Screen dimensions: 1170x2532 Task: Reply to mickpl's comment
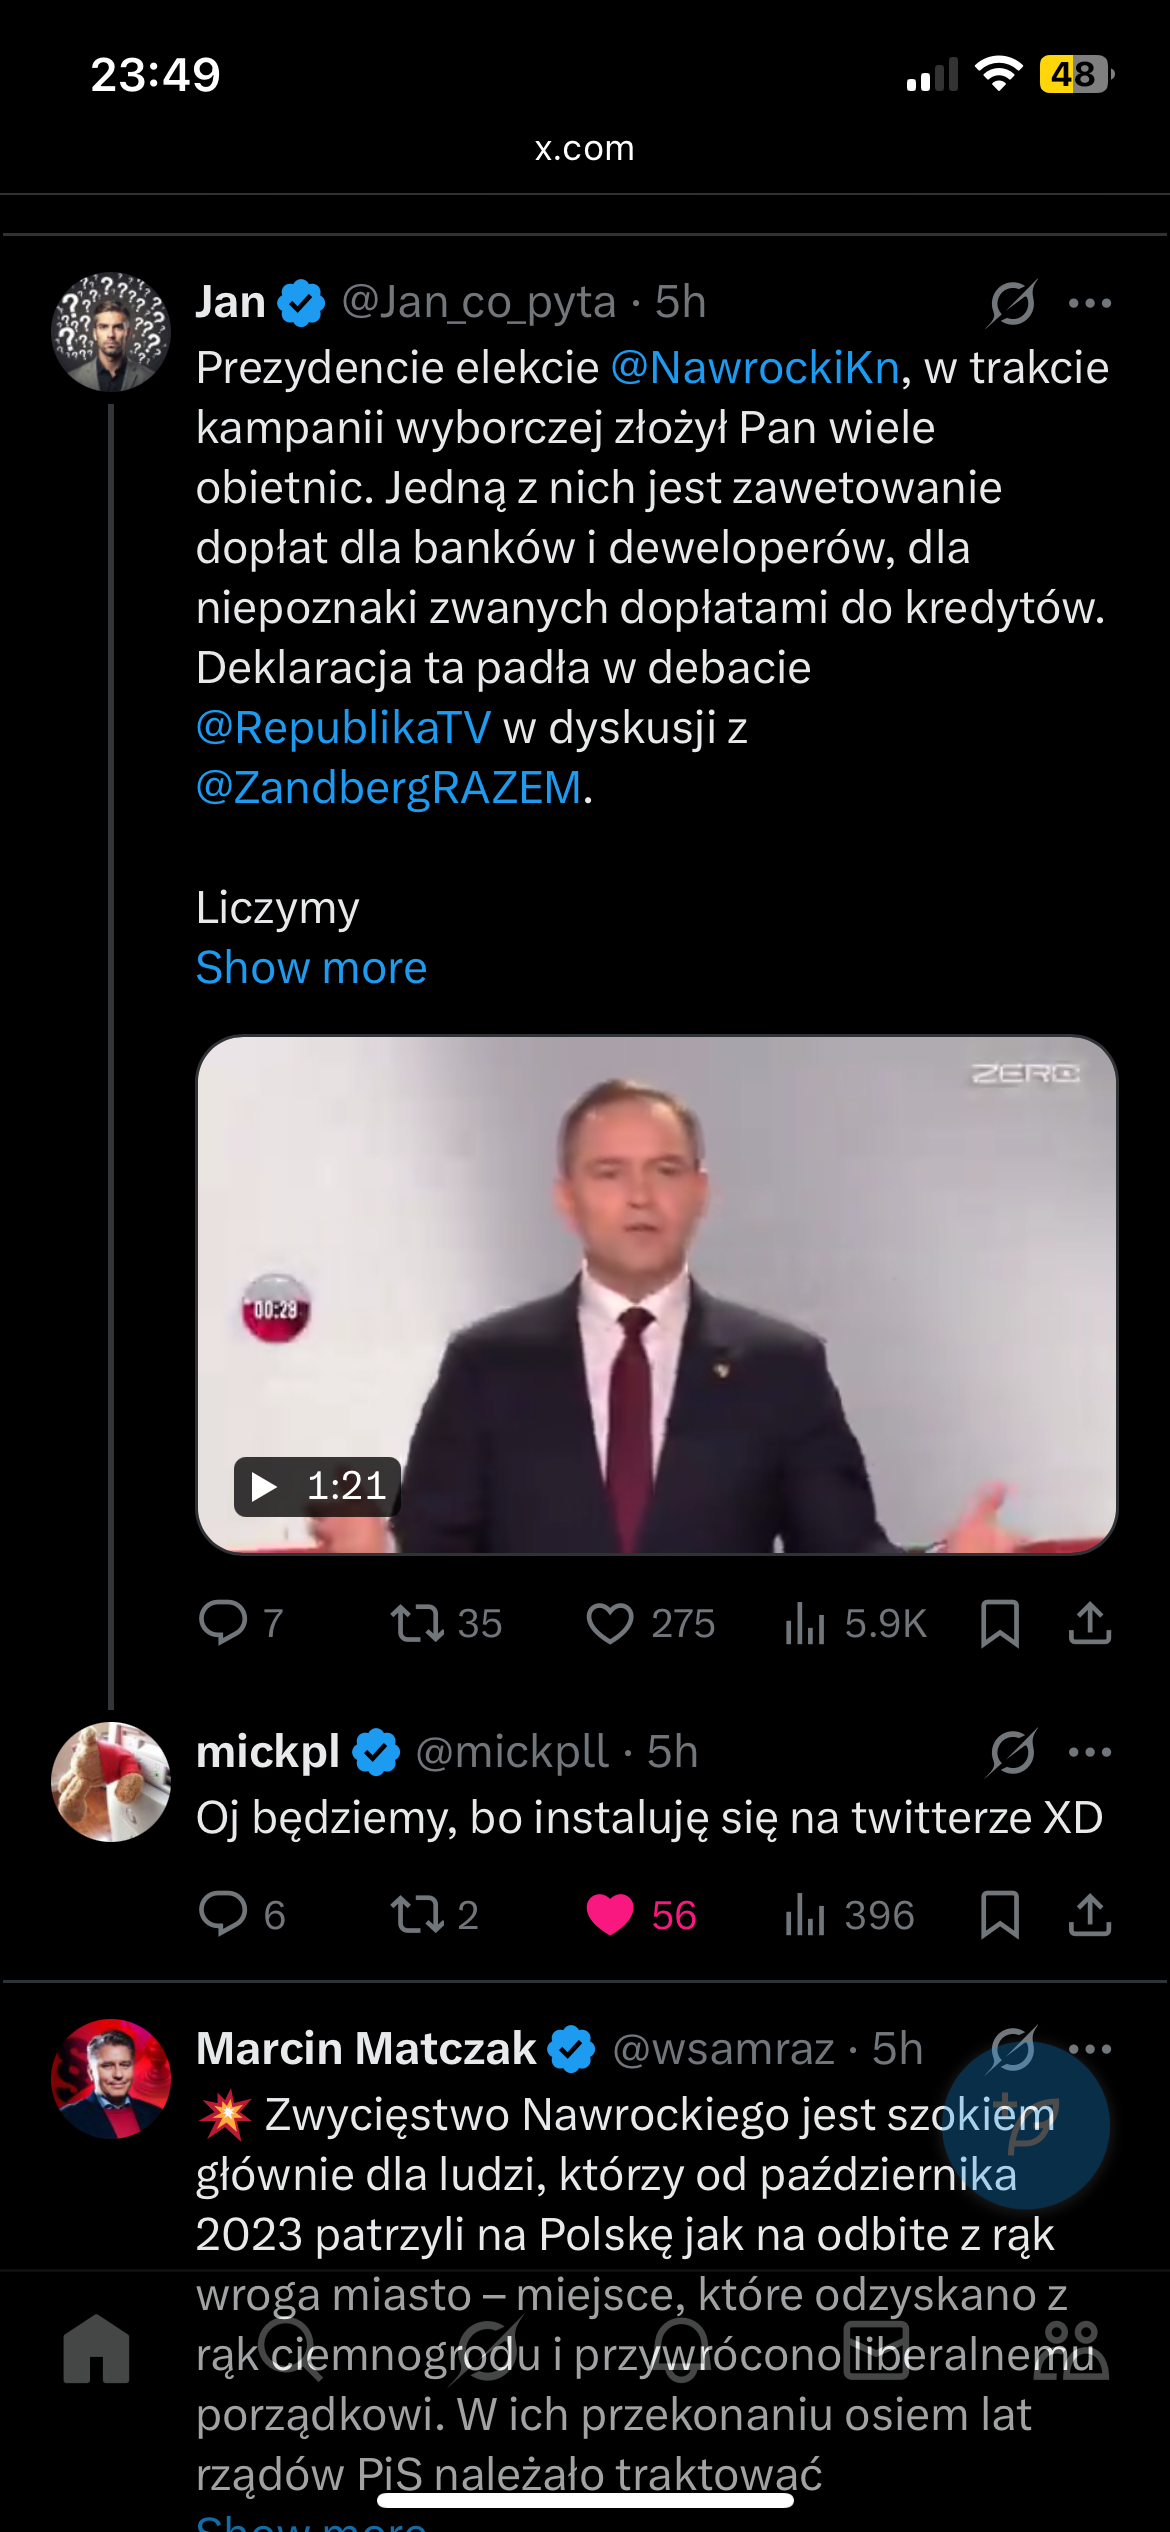(x=223, y=1914)
